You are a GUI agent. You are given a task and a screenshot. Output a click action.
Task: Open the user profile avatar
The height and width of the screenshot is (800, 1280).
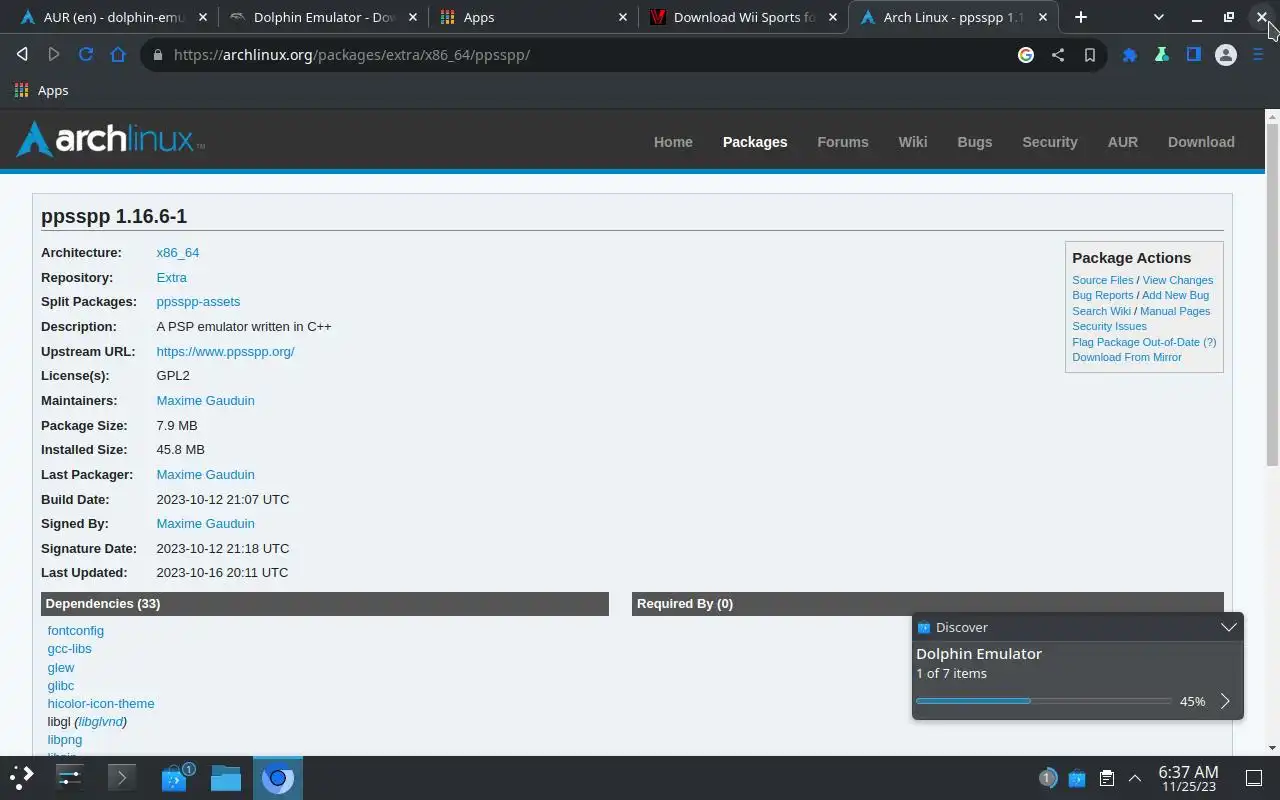click(1226, 55)
